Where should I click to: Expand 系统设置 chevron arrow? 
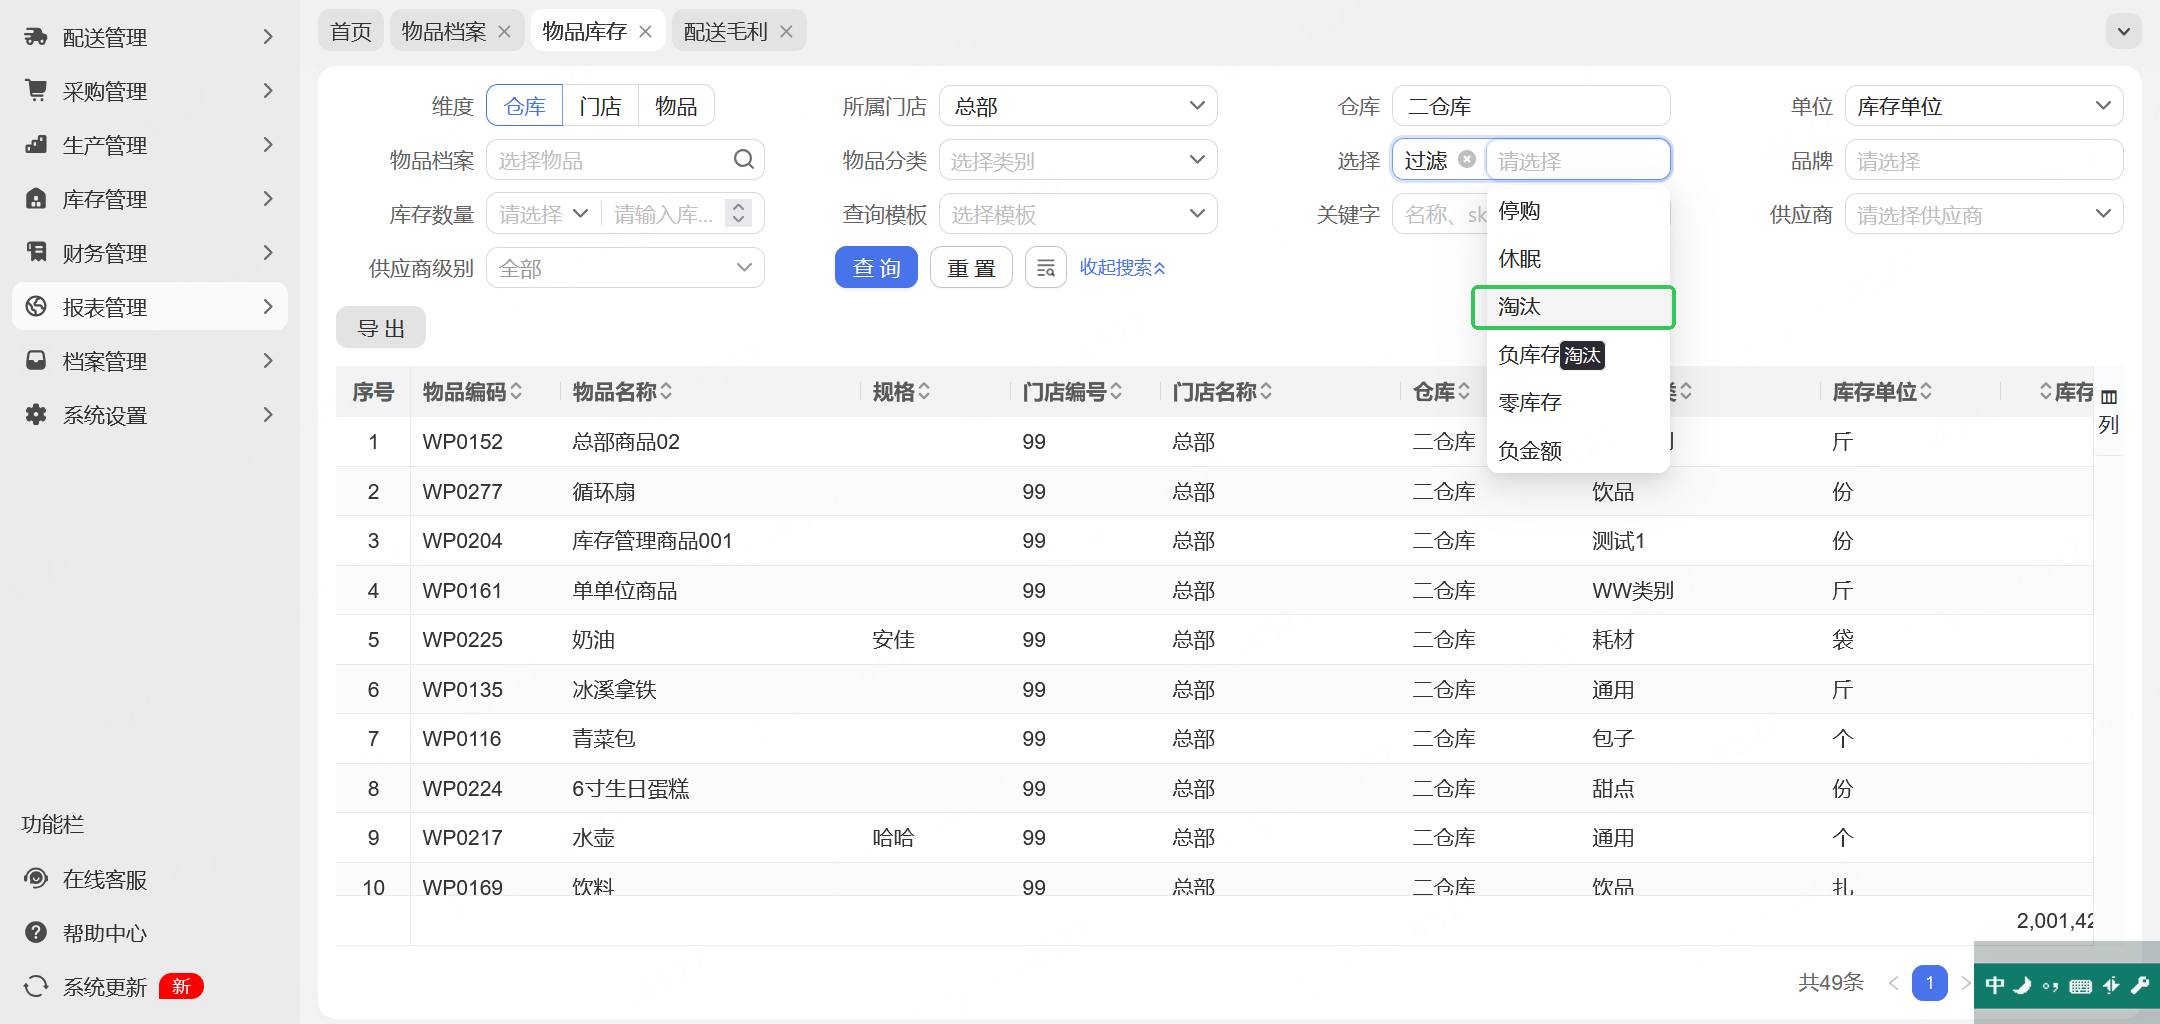click(267, 415)
